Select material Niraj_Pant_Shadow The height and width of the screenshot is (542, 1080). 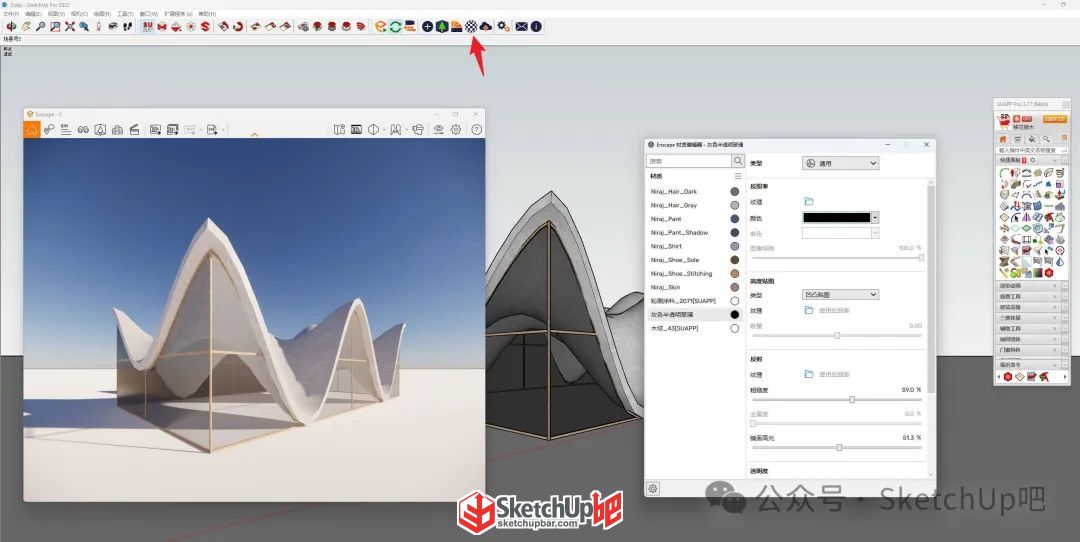(694, 233)
